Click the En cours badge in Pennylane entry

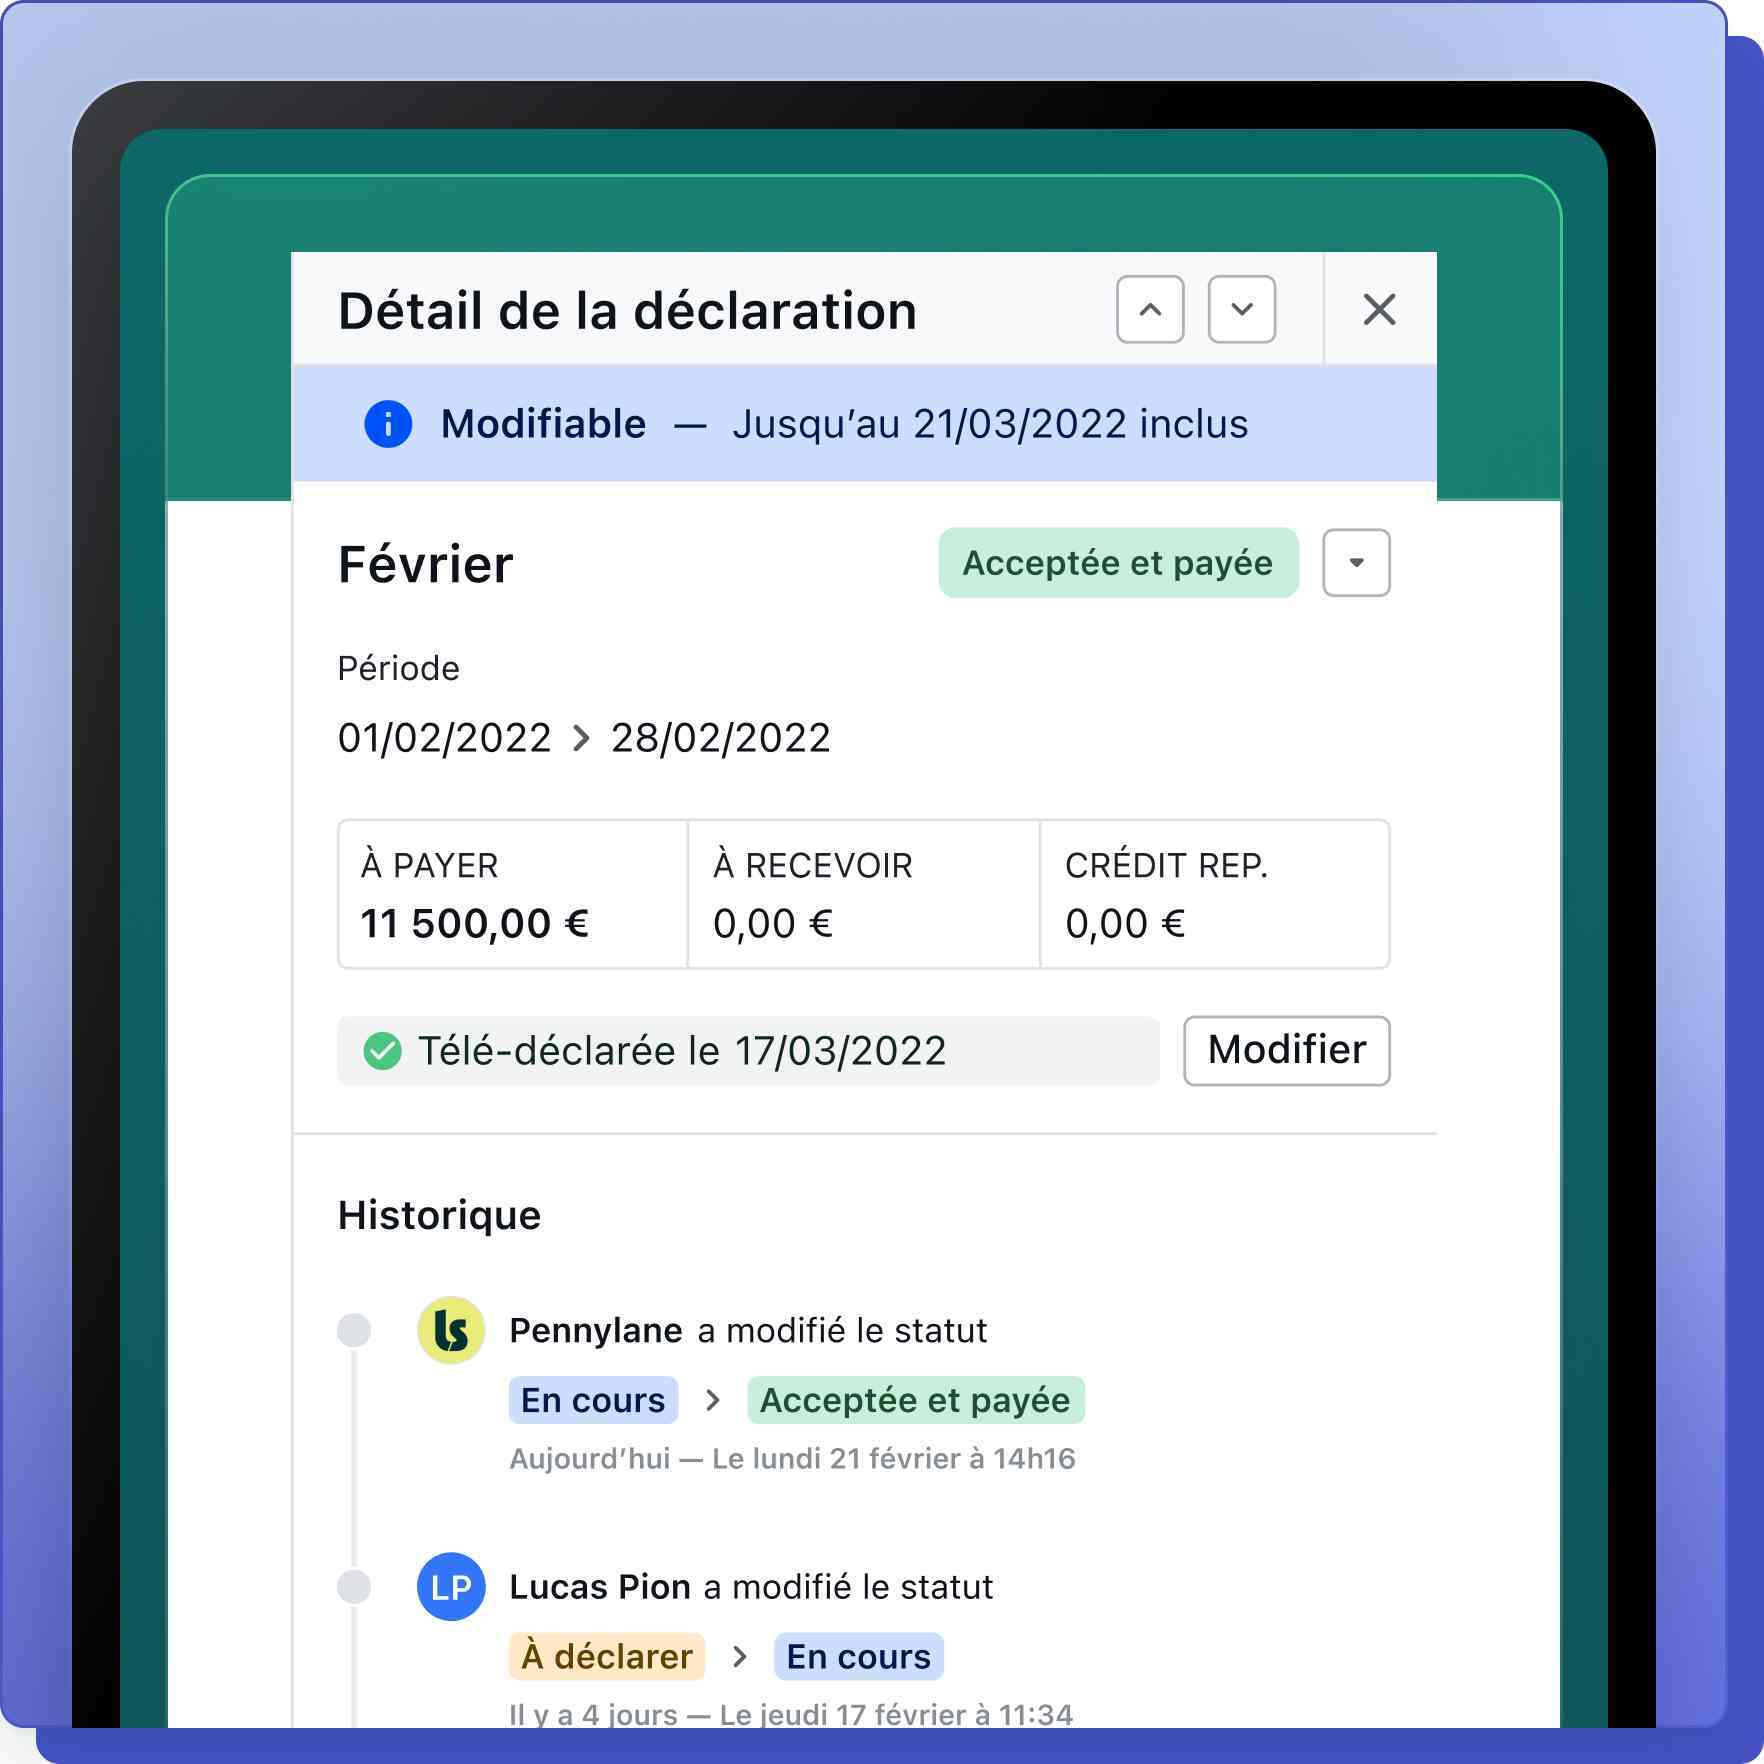pyautogui.click(x=593, y=1400)
